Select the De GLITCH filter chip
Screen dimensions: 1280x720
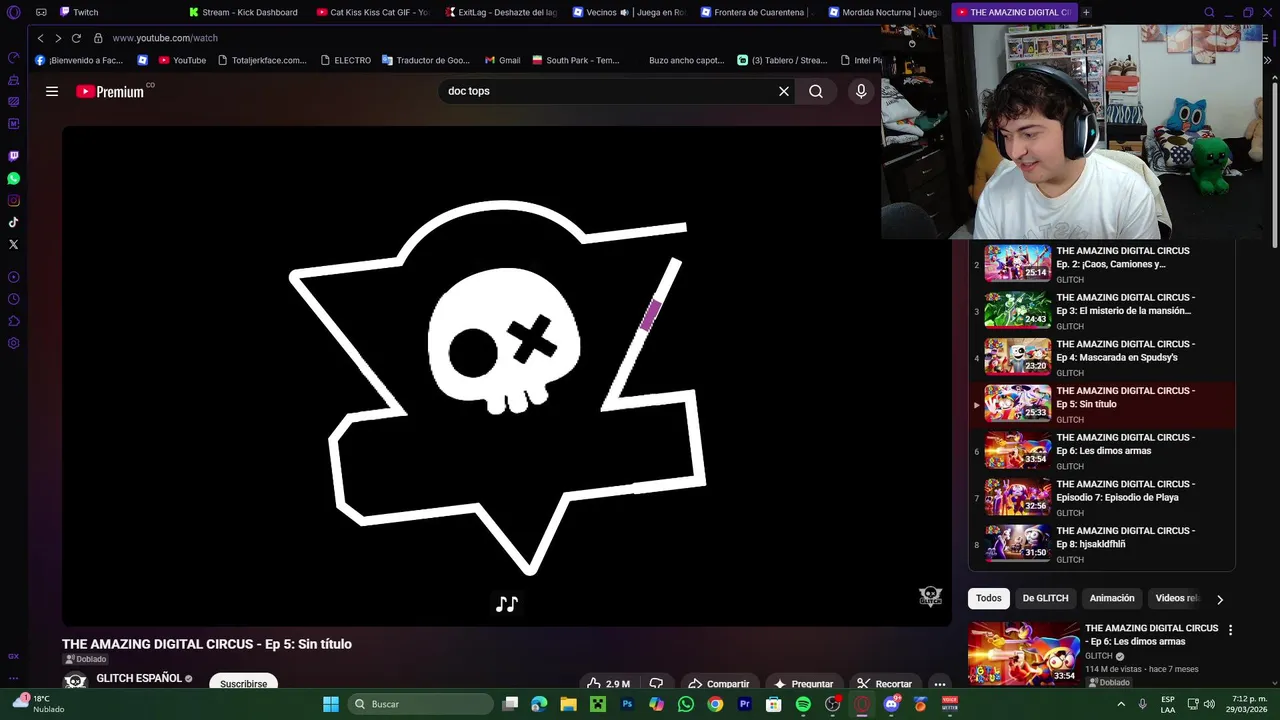tap(1045, 598)
